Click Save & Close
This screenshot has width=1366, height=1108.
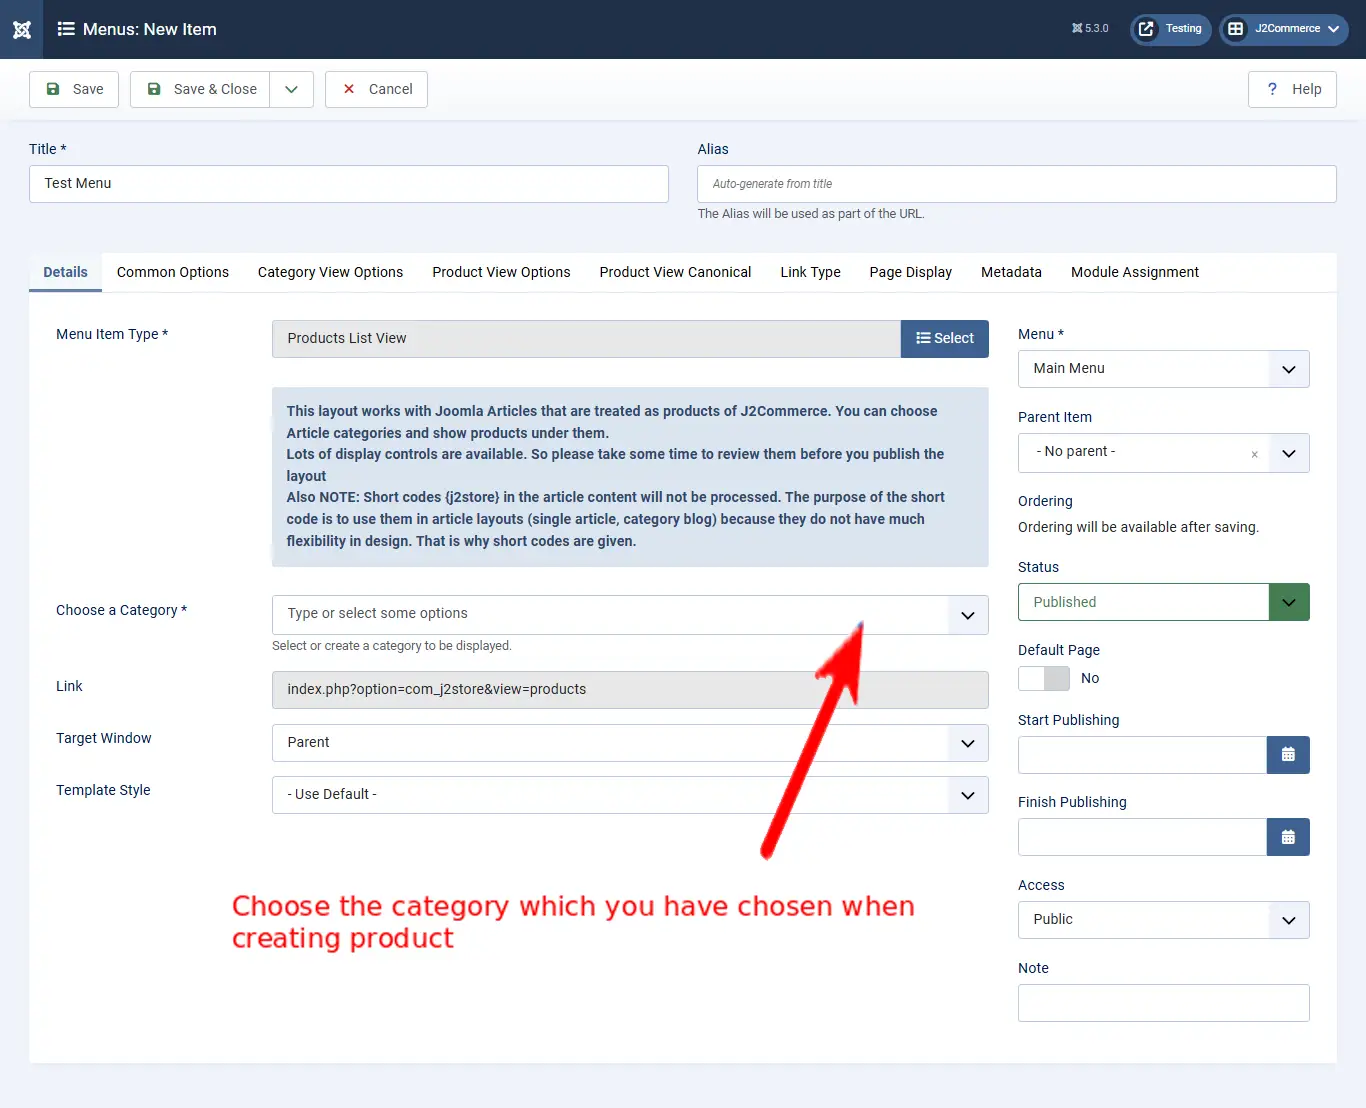click(200, 89)
